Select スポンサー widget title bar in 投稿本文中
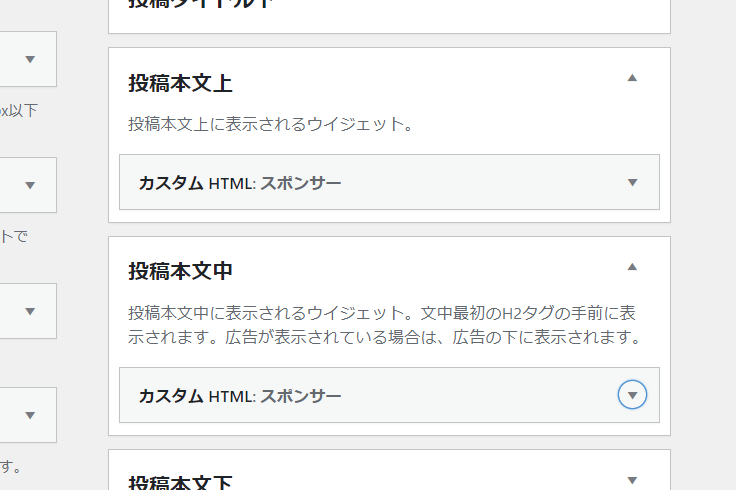The width and height of the screenshot is (736, 490). point(240,396)
